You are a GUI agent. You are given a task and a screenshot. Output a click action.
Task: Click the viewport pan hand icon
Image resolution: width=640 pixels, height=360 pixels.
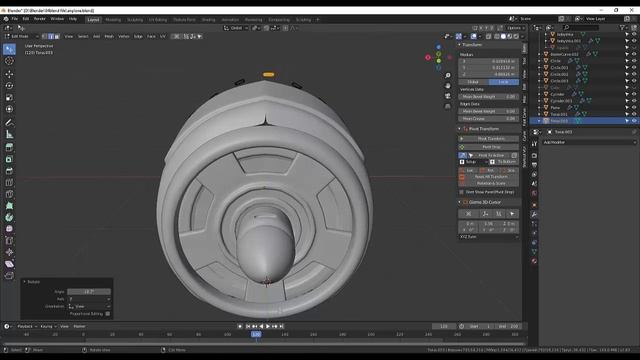[x=448, y=86]
